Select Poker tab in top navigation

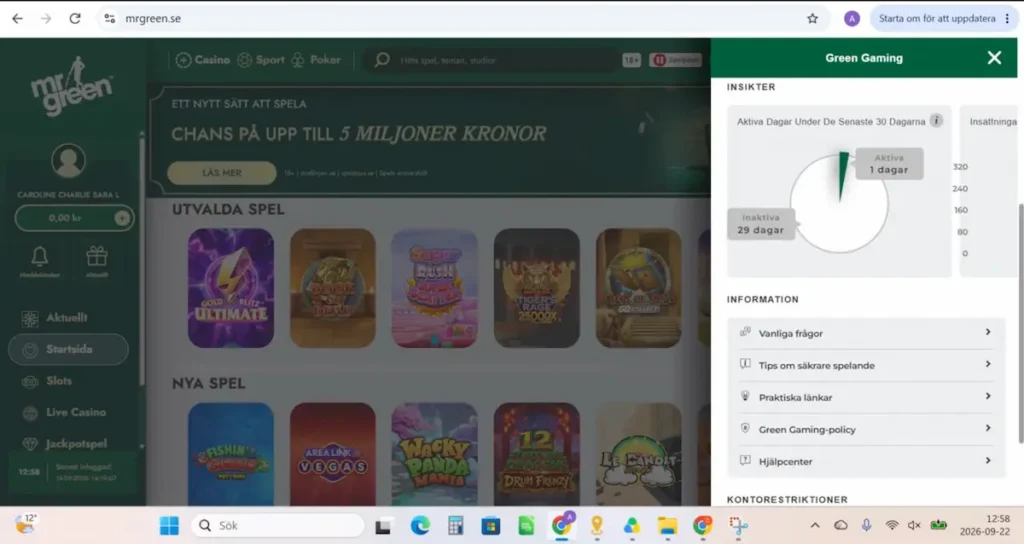pyautogui.click(x=316, y=60)
